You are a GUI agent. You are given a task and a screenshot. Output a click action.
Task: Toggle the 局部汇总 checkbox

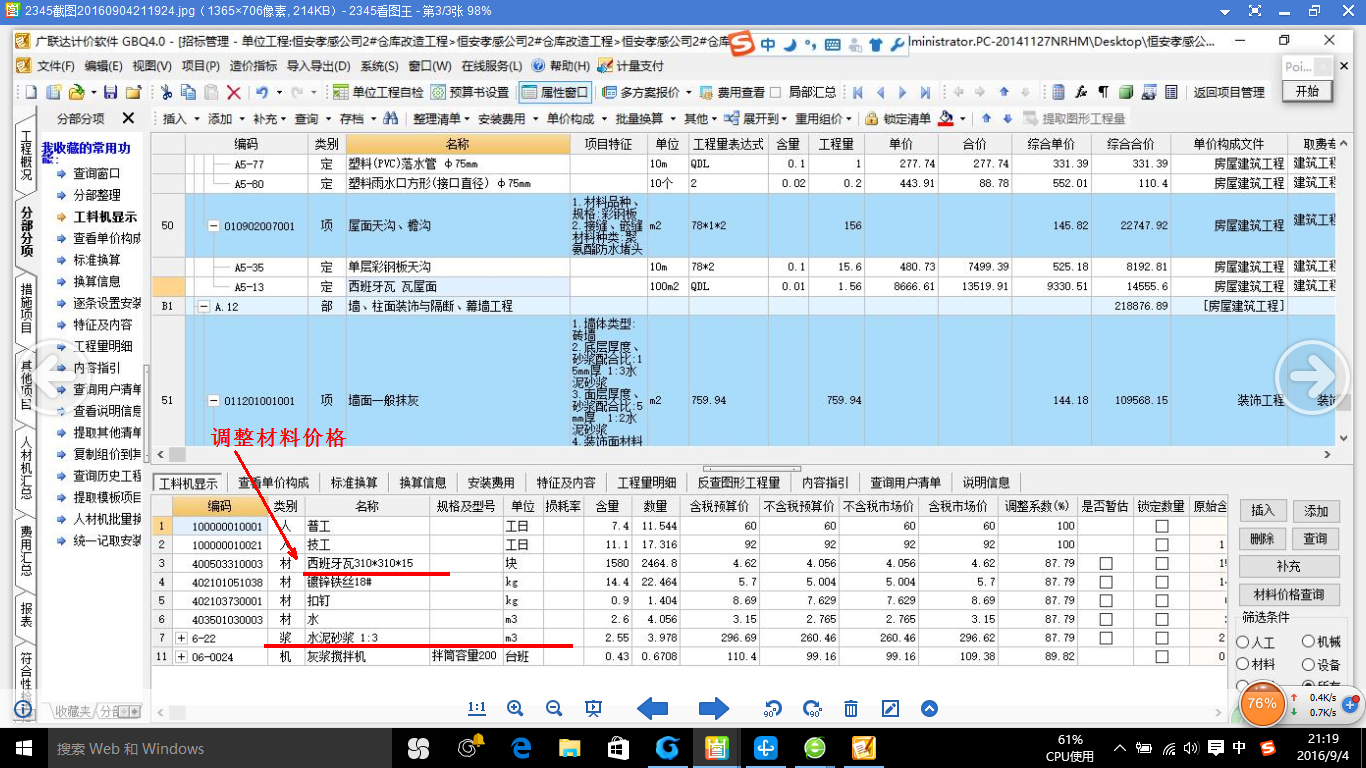pos(775,92)
